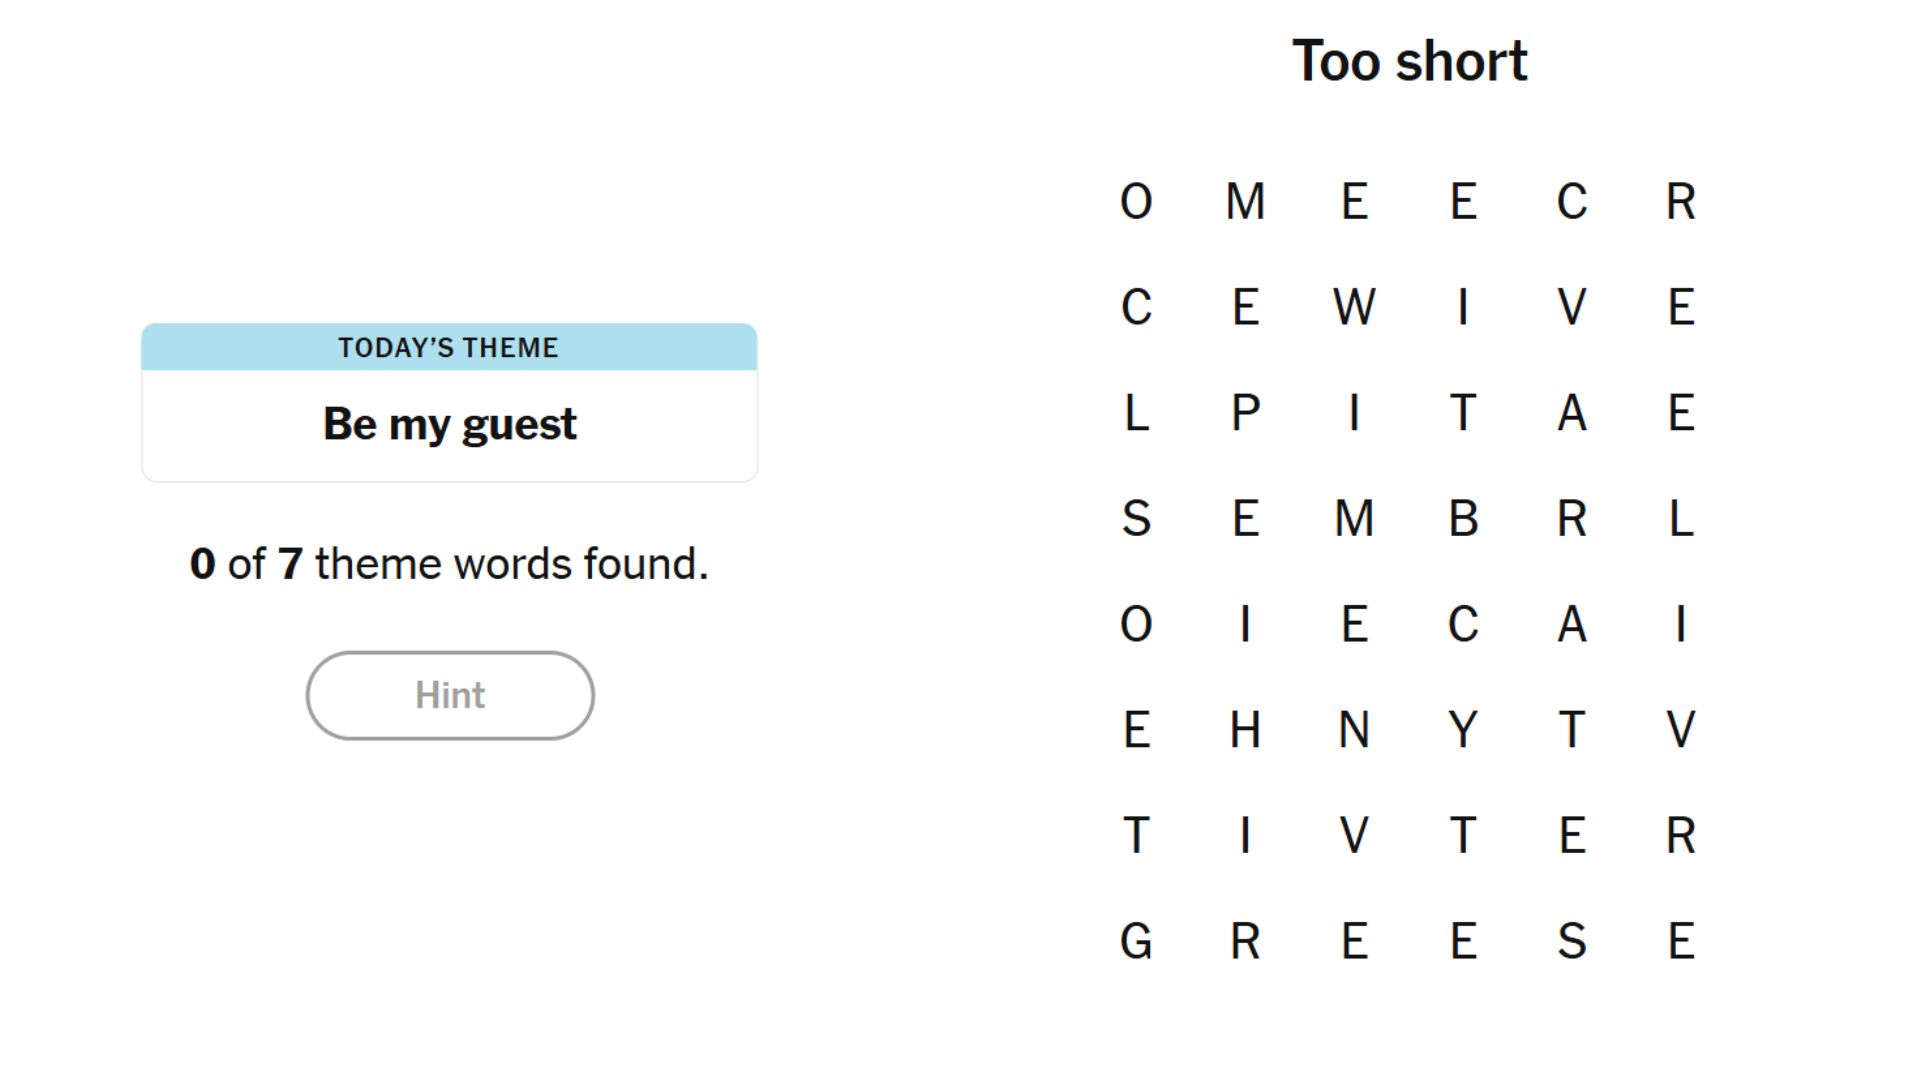Click the letter Y in the sixth row

pyautogui.click(x=1462, y=731)
